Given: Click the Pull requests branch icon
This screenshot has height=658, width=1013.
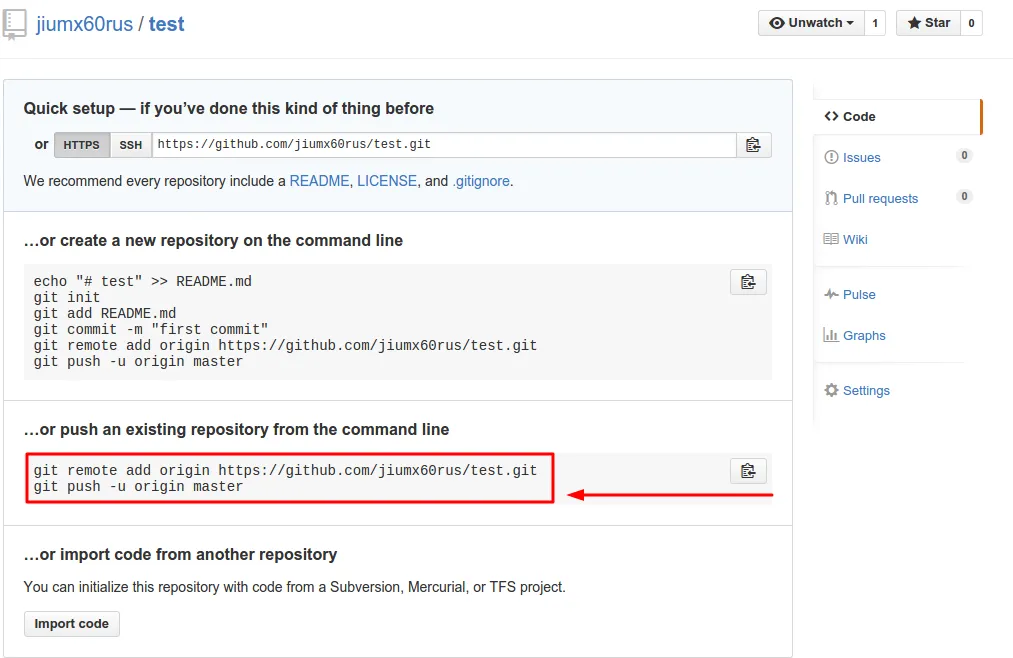Looking at the screenshot, I should point(831,198).
